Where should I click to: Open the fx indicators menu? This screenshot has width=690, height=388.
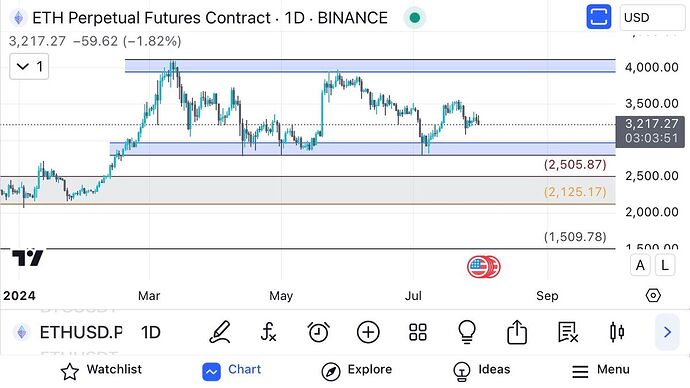(268, 332)
